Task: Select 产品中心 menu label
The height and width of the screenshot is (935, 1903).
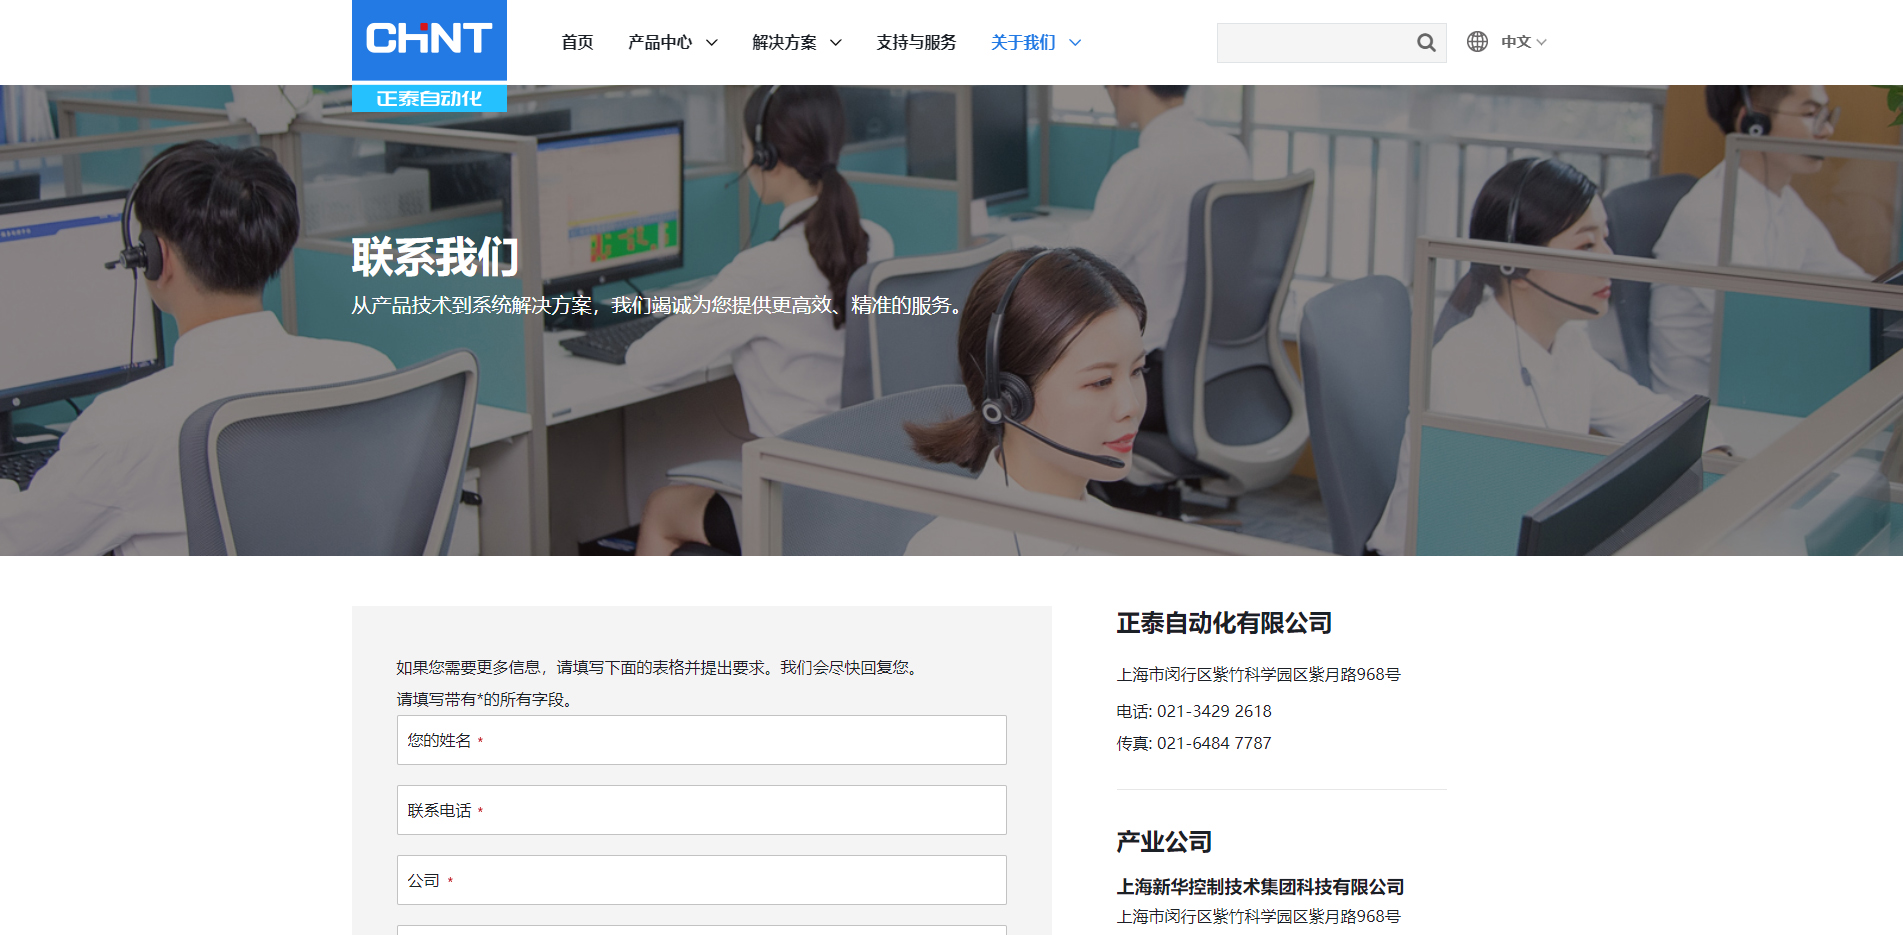Action: (x=659, y=42)
